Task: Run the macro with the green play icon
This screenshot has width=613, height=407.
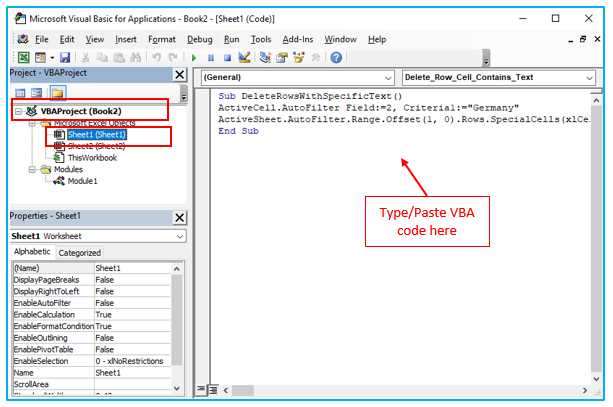Action: pyautogui.click(x=194, y=58)
